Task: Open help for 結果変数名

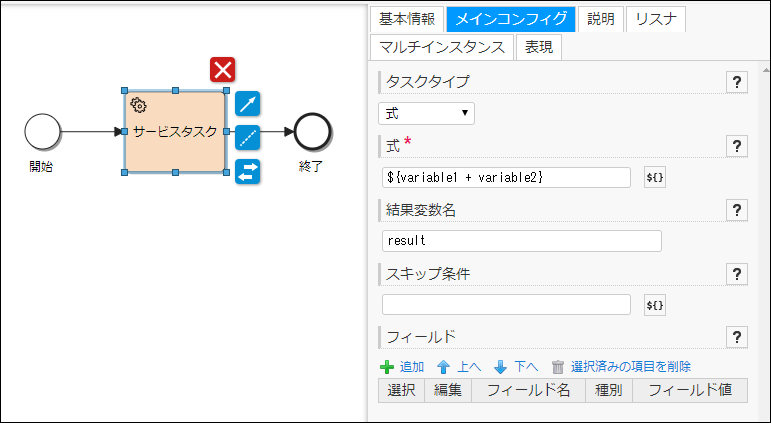Action: [737, 210]
